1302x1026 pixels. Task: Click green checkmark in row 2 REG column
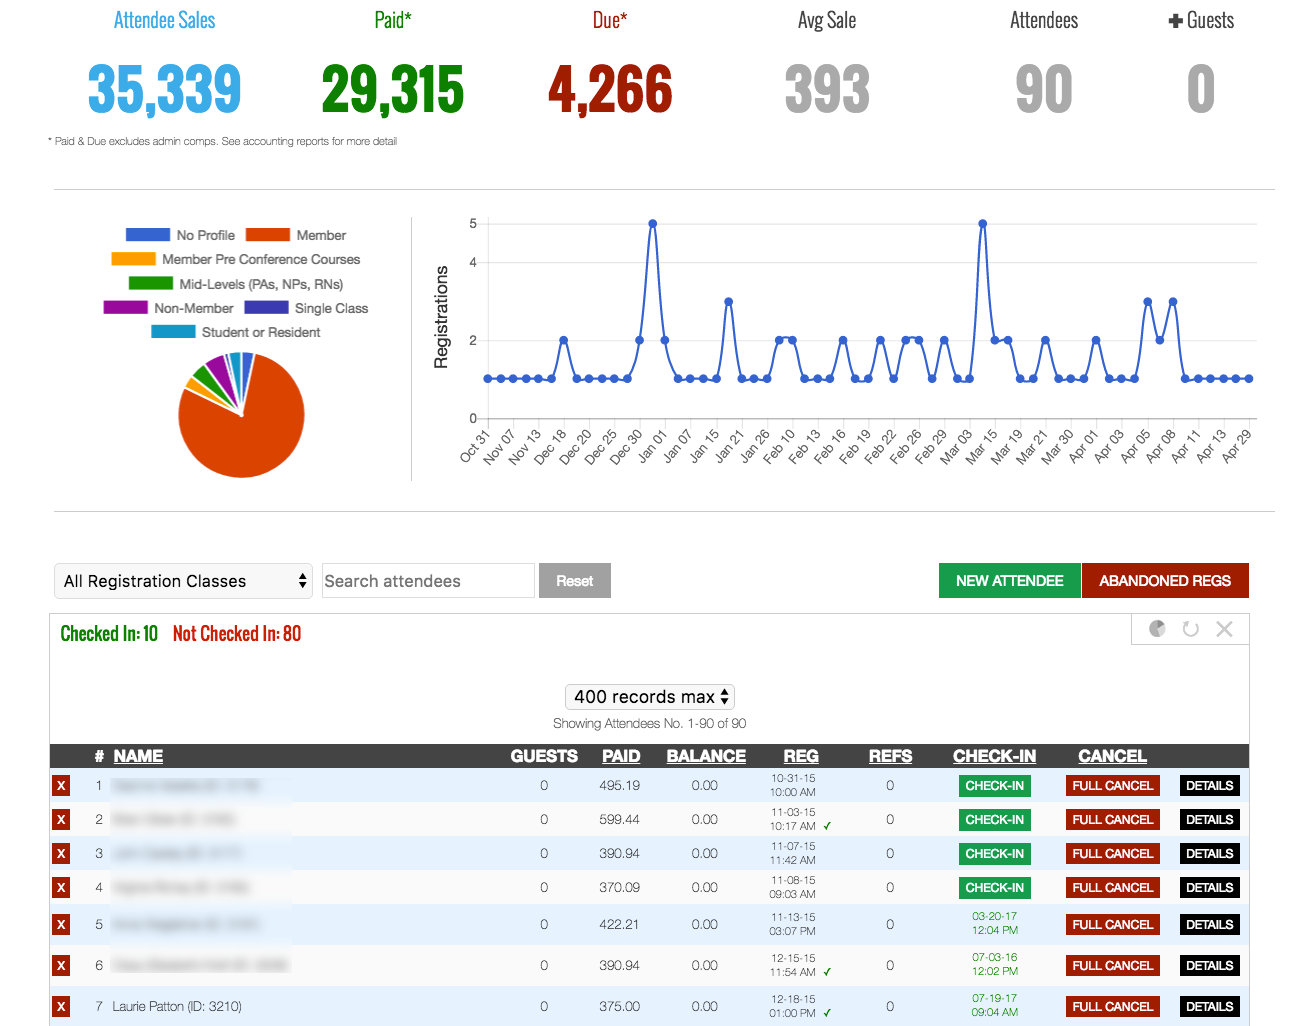[x=828, y=827]
